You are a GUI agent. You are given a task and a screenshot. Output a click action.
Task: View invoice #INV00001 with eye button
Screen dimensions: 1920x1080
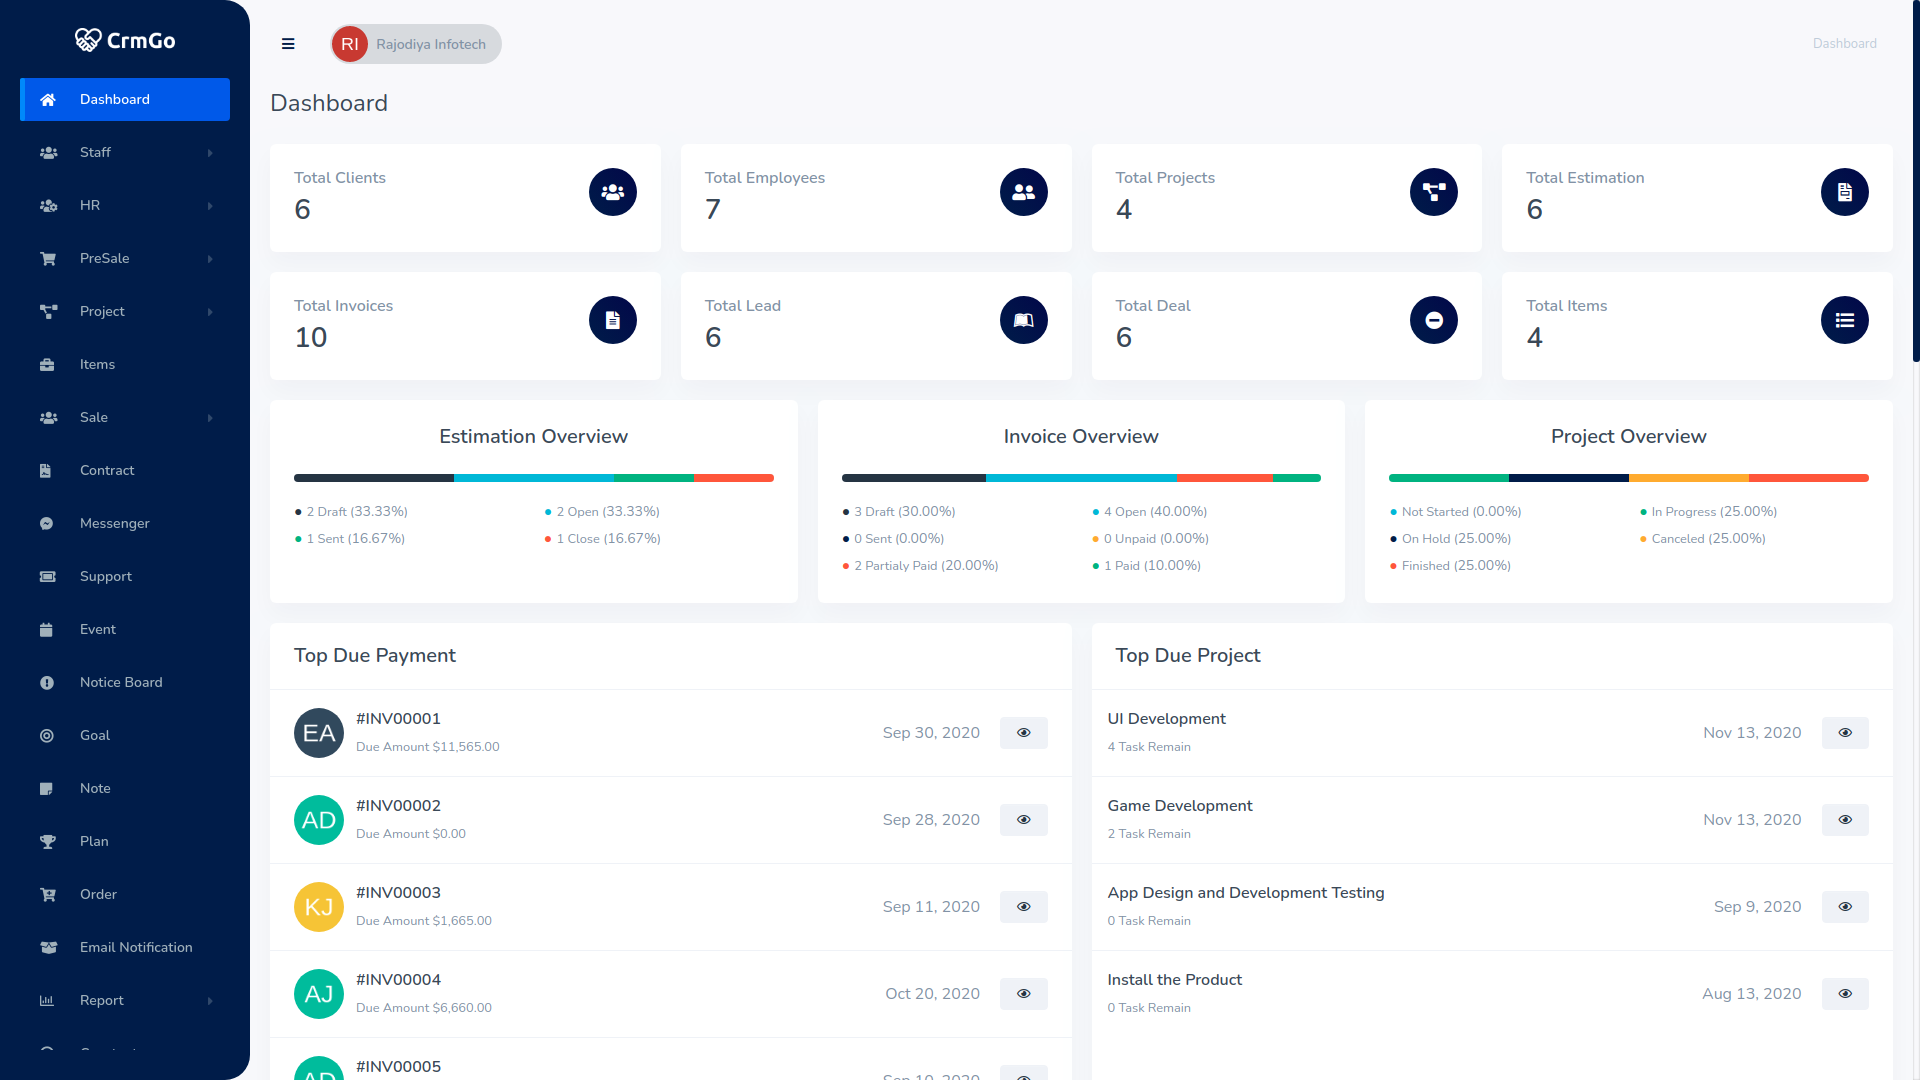tap(1023, 733)
